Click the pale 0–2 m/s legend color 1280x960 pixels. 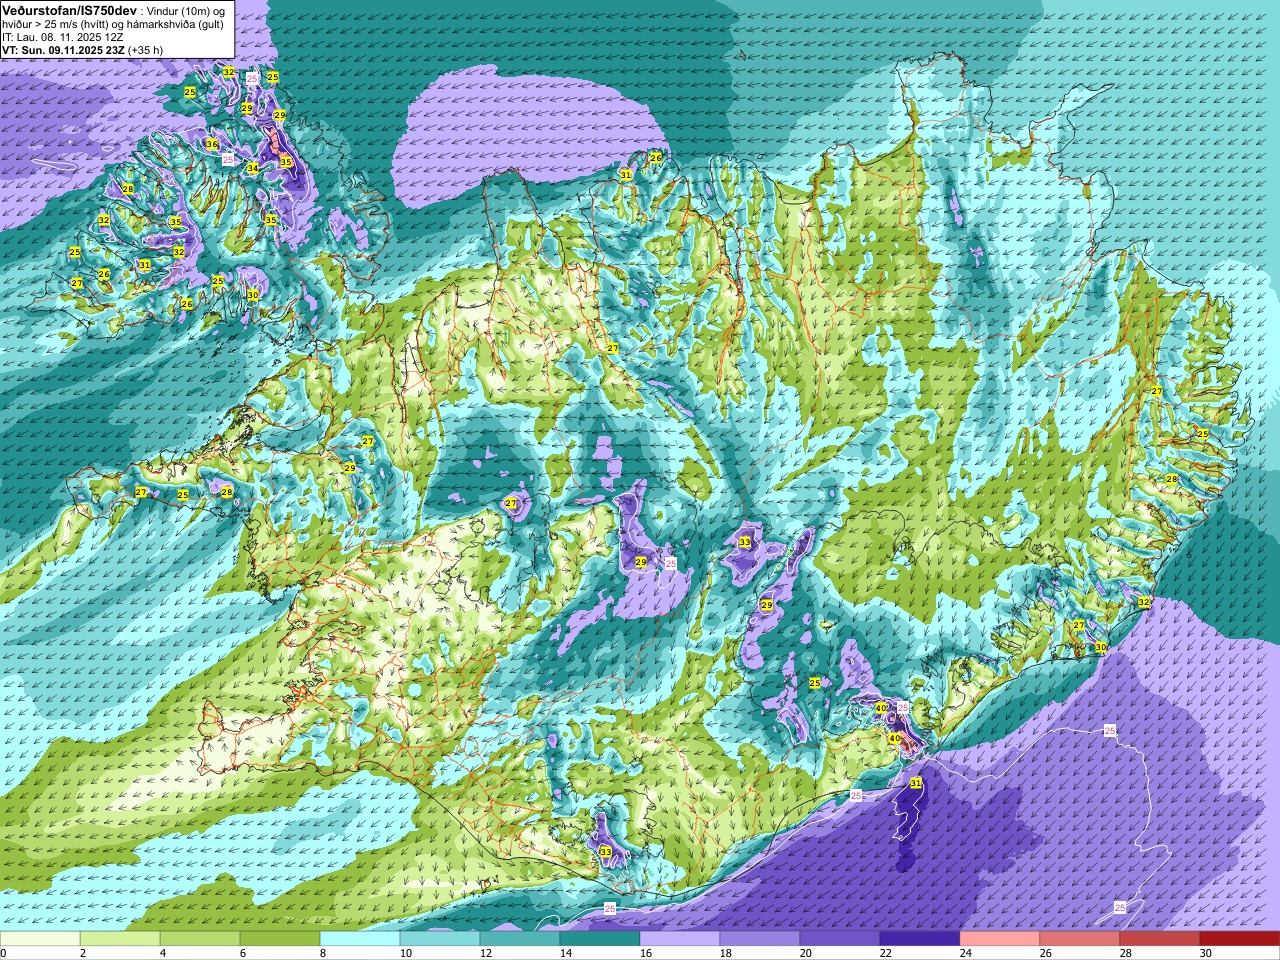[40, 939]
